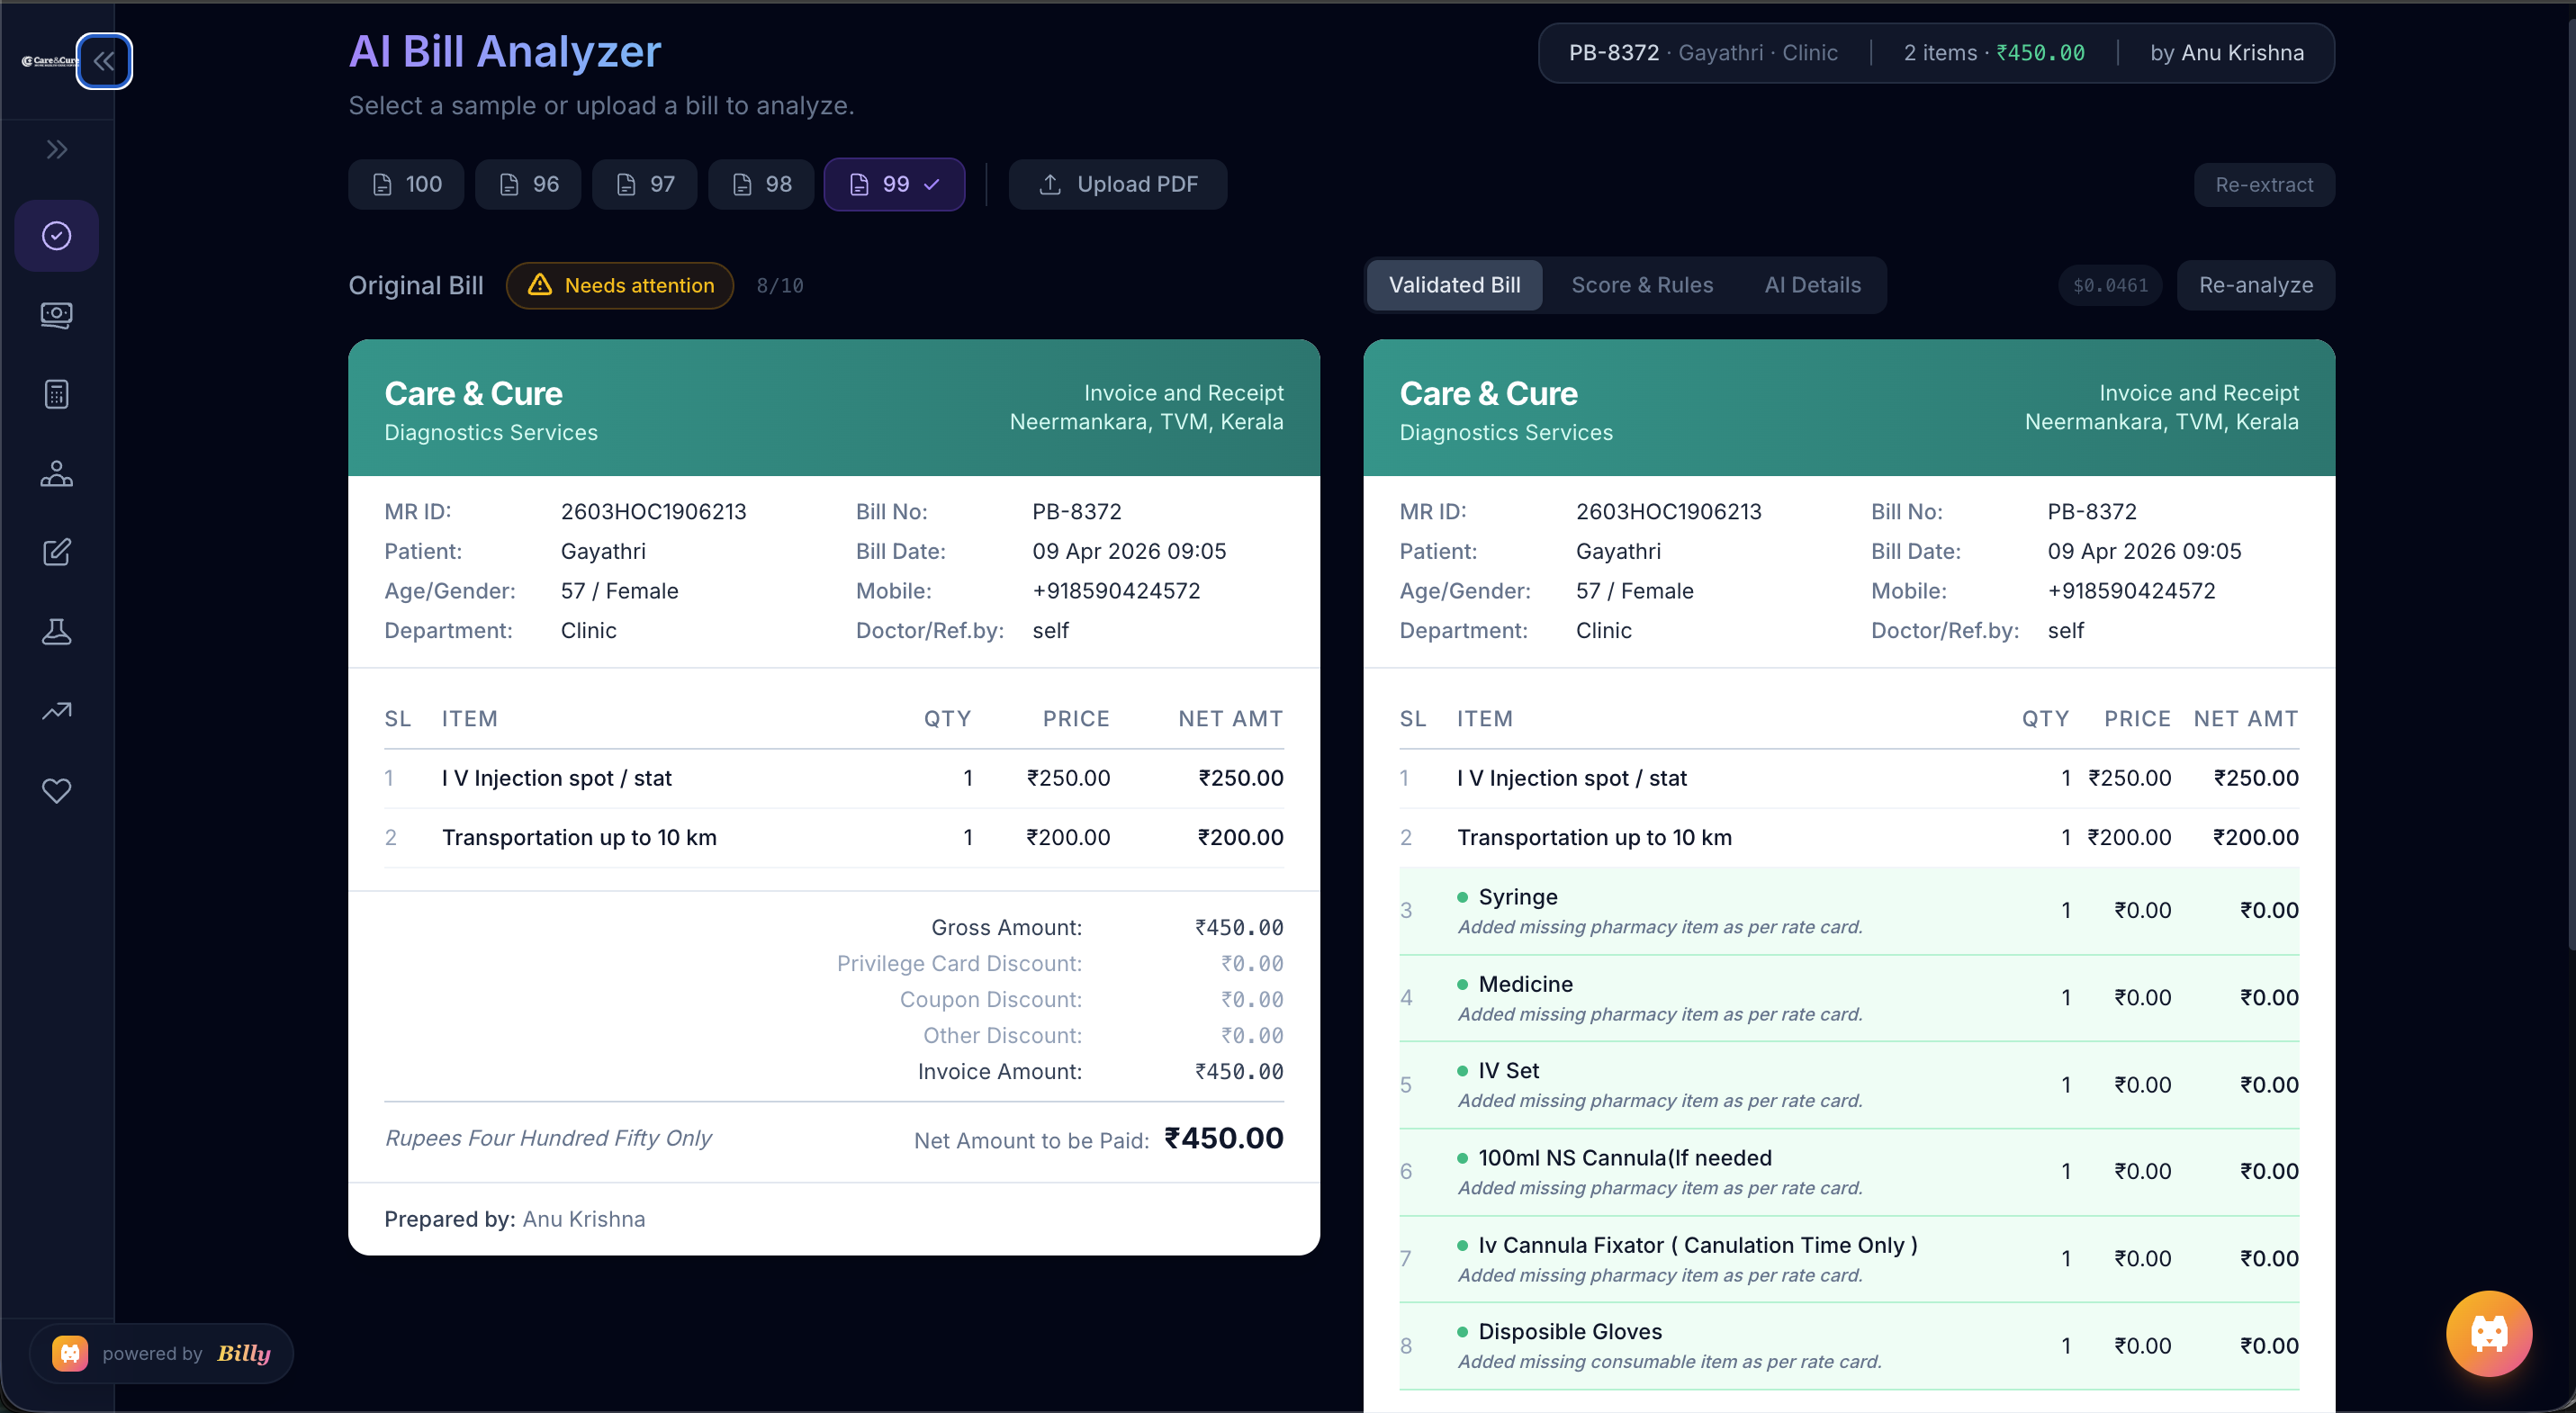
Task: Select sample bill 99
Action: click(893, 184)
